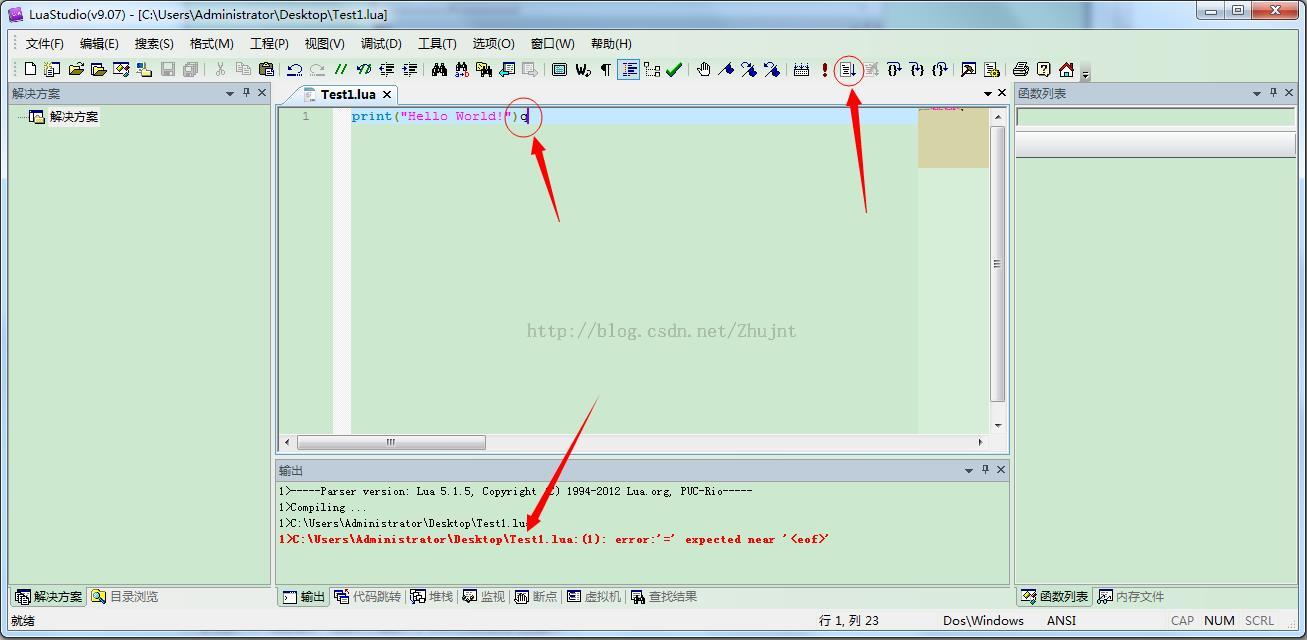Open the 编辑(E) menu

click(x=99, y=43)
